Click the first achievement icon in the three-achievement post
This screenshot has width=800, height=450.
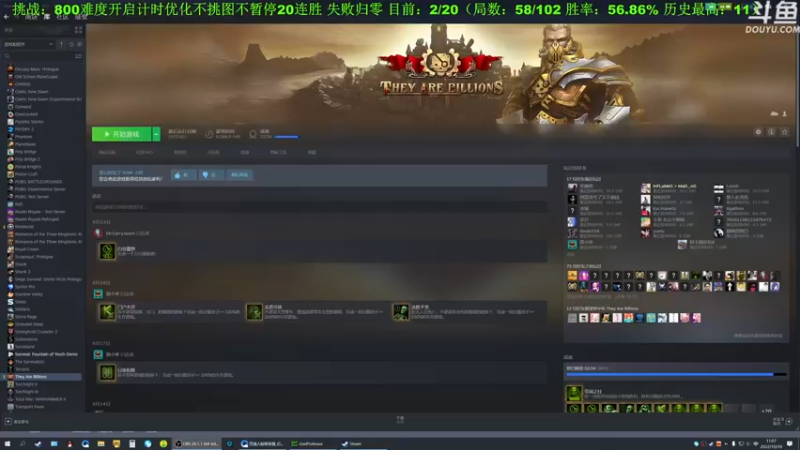coord(107,312)
